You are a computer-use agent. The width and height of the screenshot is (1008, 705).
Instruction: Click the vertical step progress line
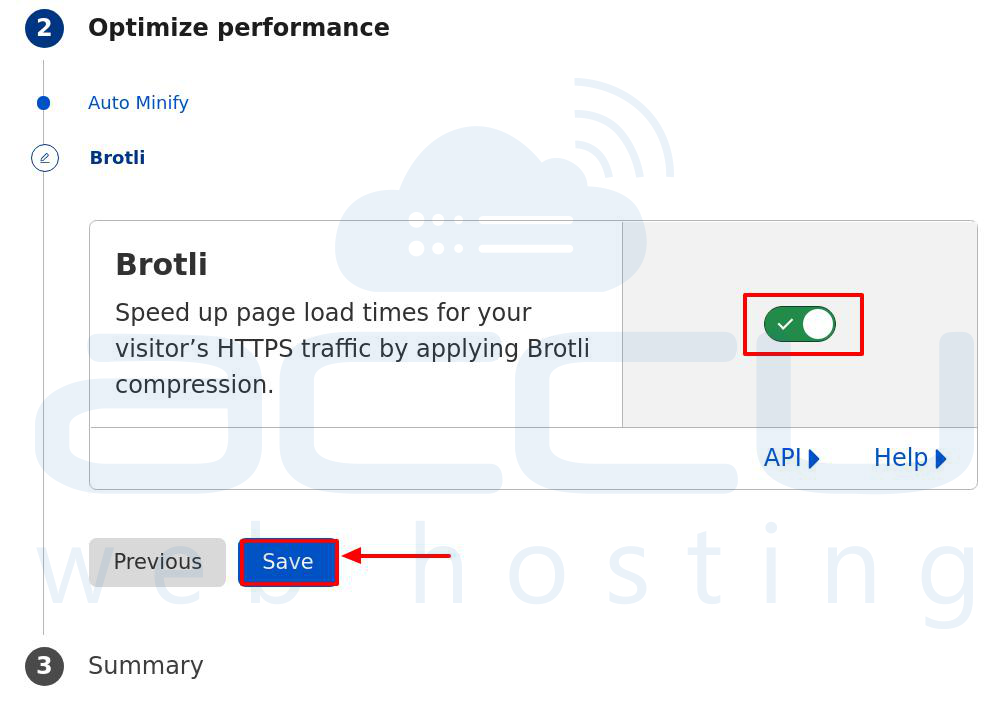(44, 398)
